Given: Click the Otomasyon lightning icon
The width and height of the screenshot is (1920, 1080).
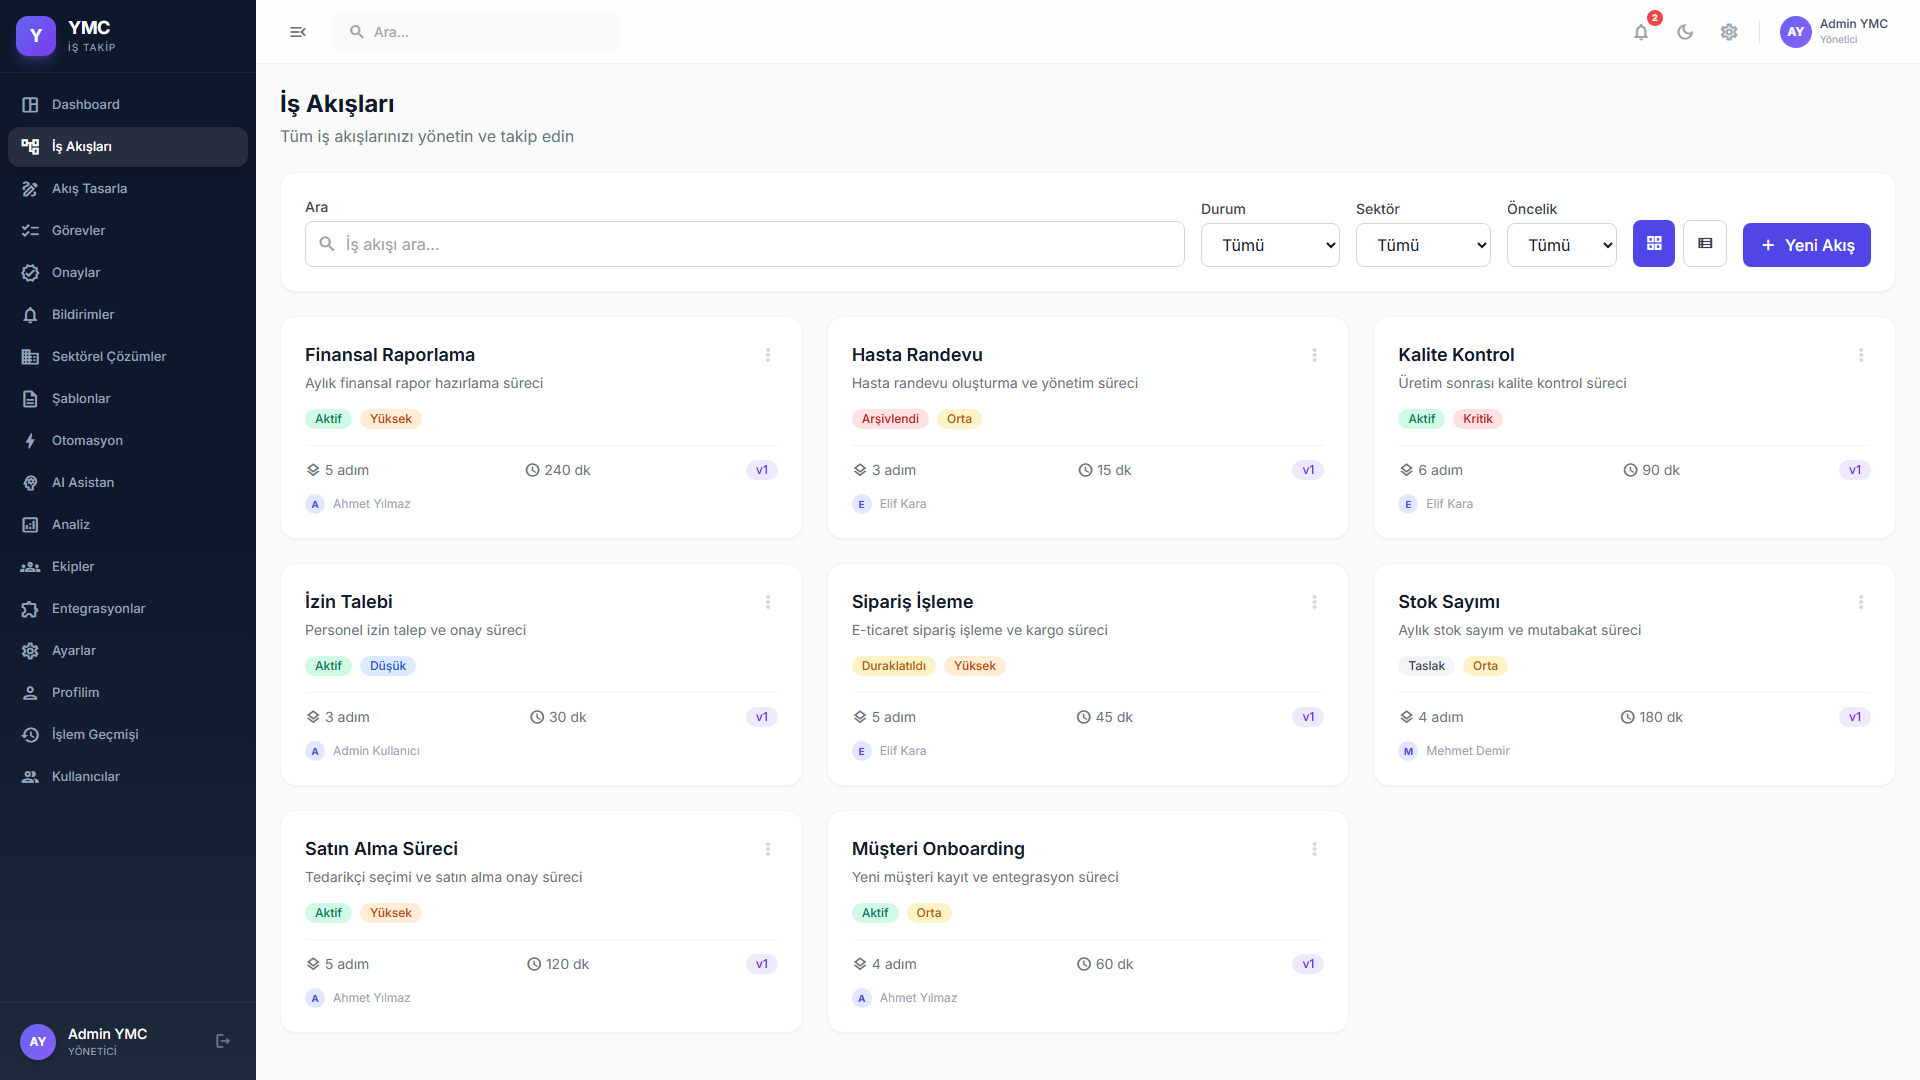Looking at the screenshot, I should click(x=30, y=441).
